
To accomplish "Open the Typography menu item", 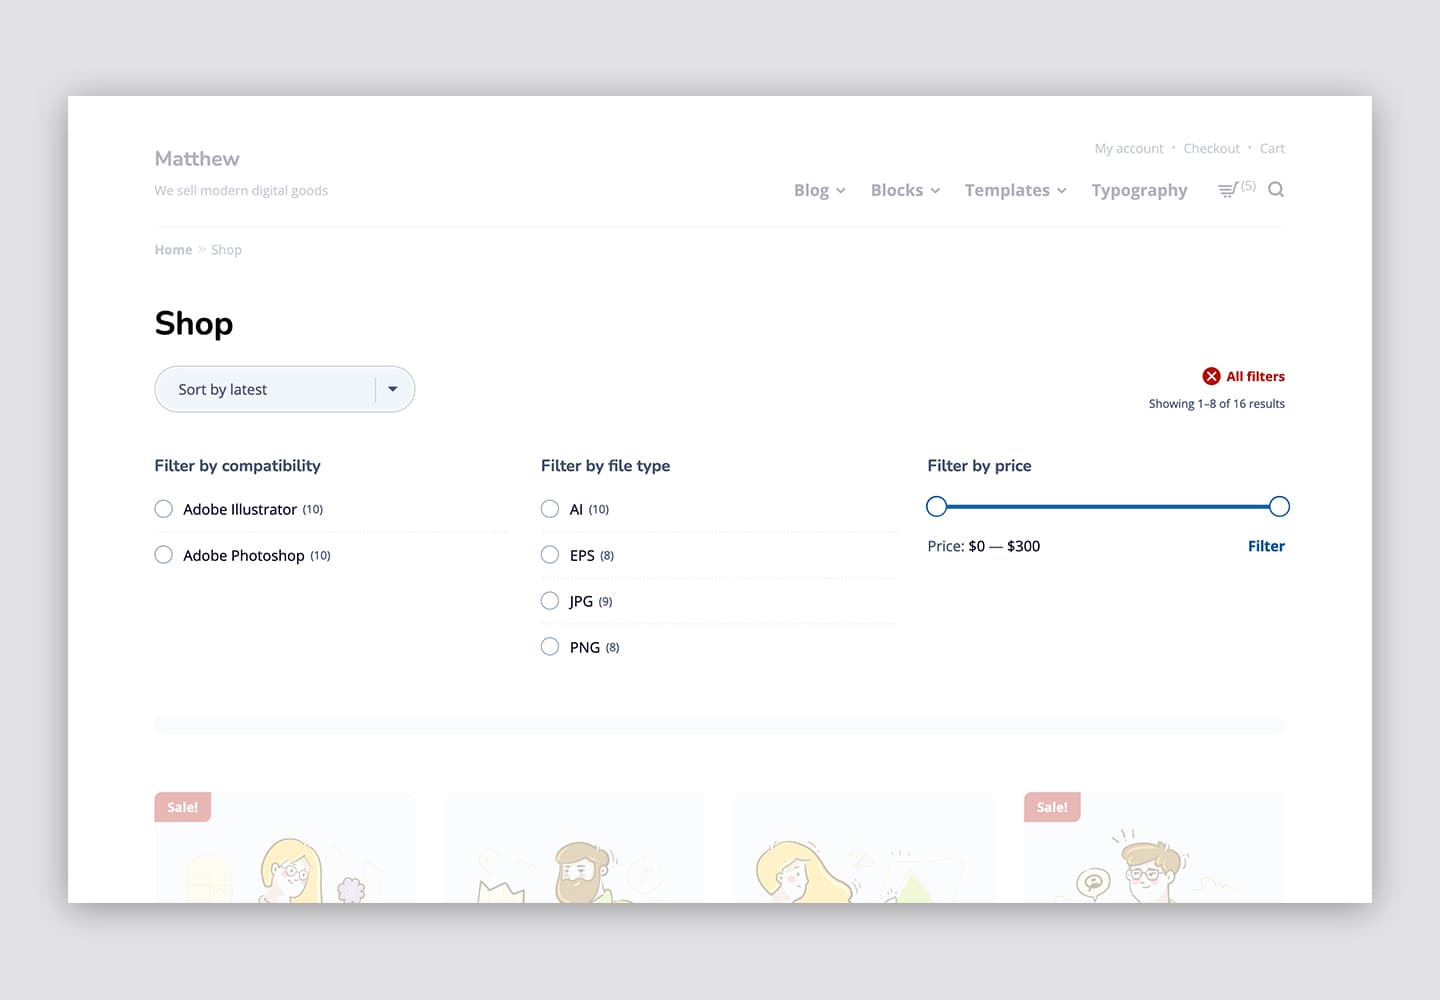I will (x=1139, y=190).
